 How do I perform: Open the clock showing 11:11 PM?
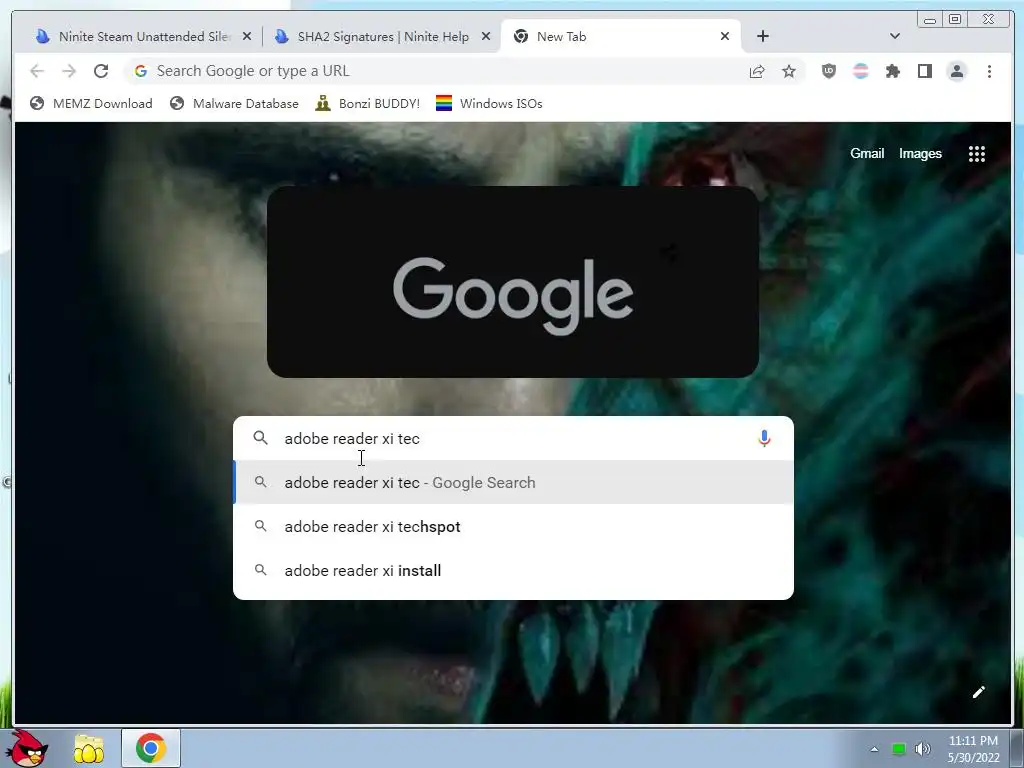pyautogui.click(x=973, y=749)
